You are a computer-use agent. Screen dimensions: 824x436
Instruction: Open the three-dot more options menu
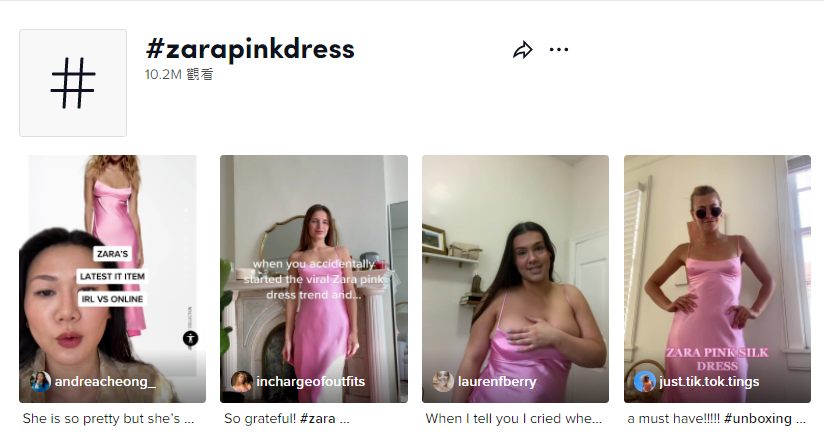(559, 49)
